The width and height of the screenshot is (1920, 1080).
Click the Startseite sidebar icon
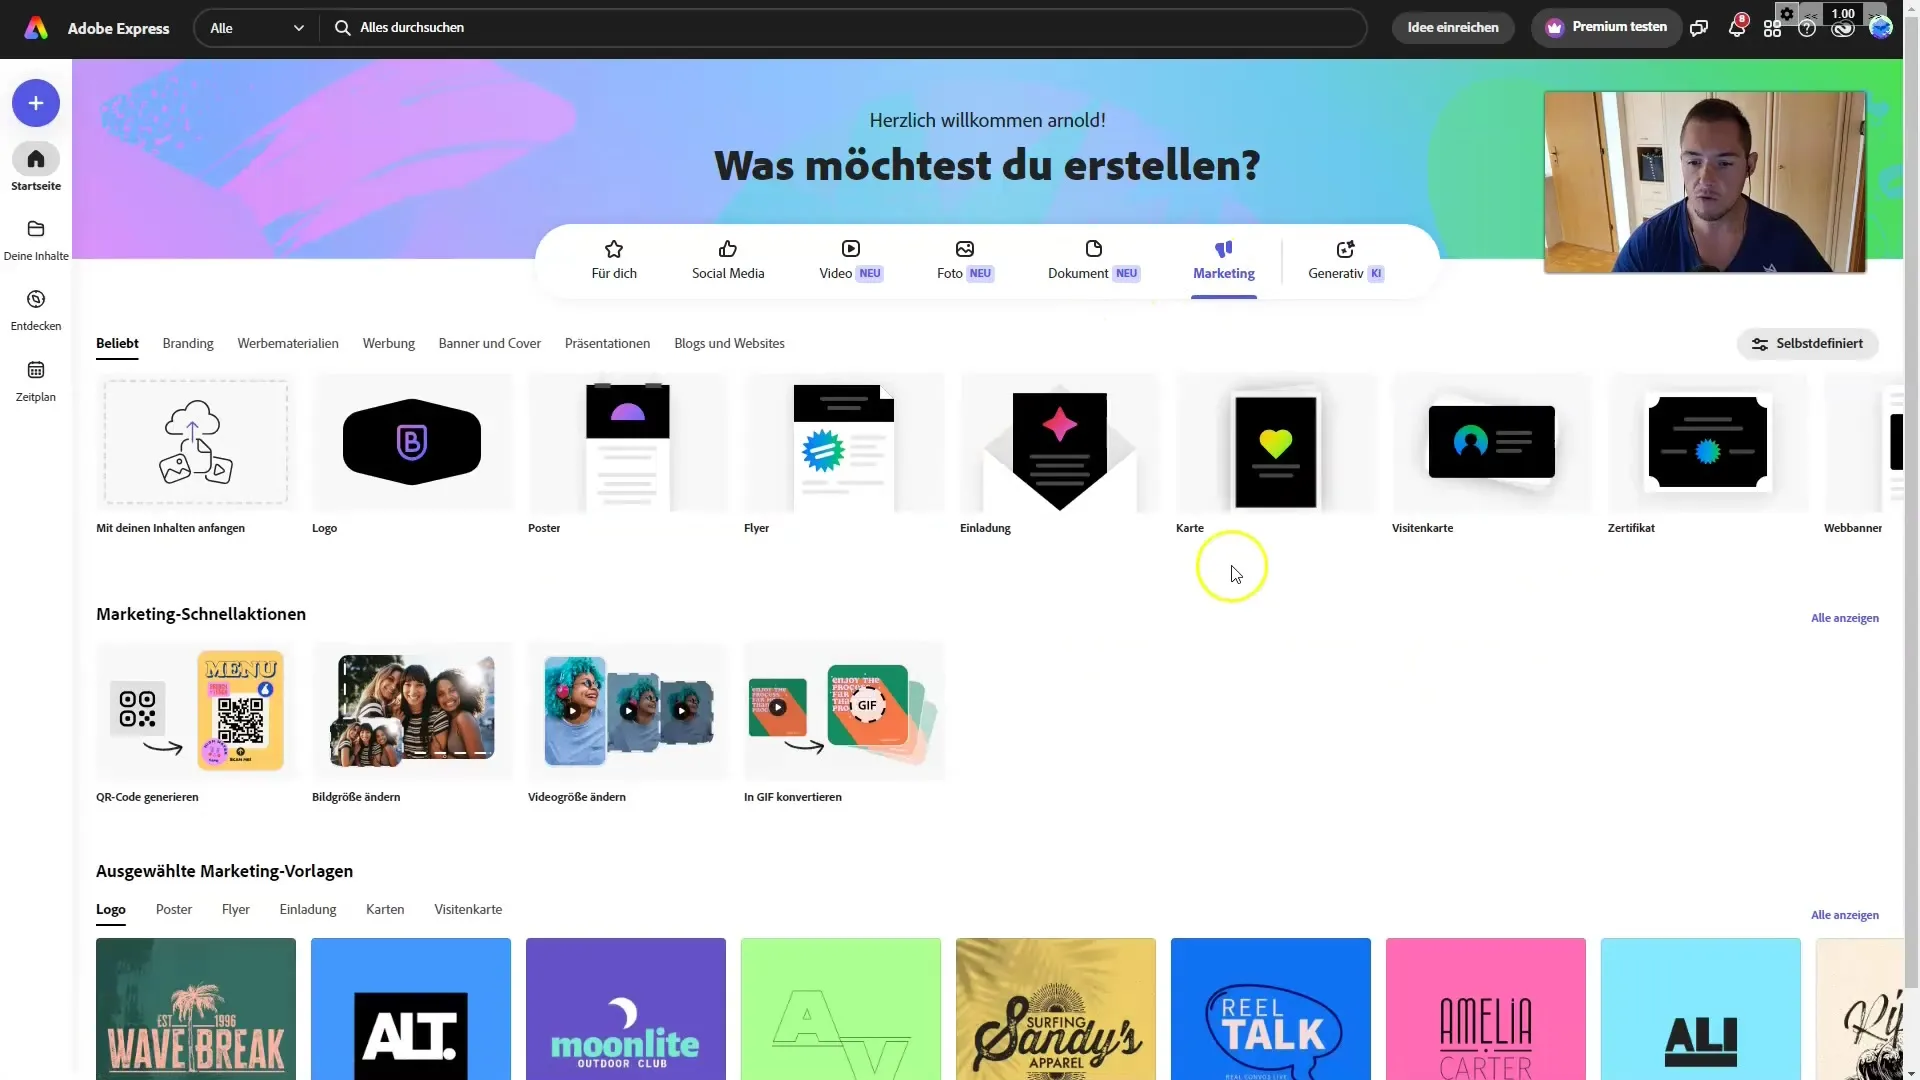(x=36, y=157)
